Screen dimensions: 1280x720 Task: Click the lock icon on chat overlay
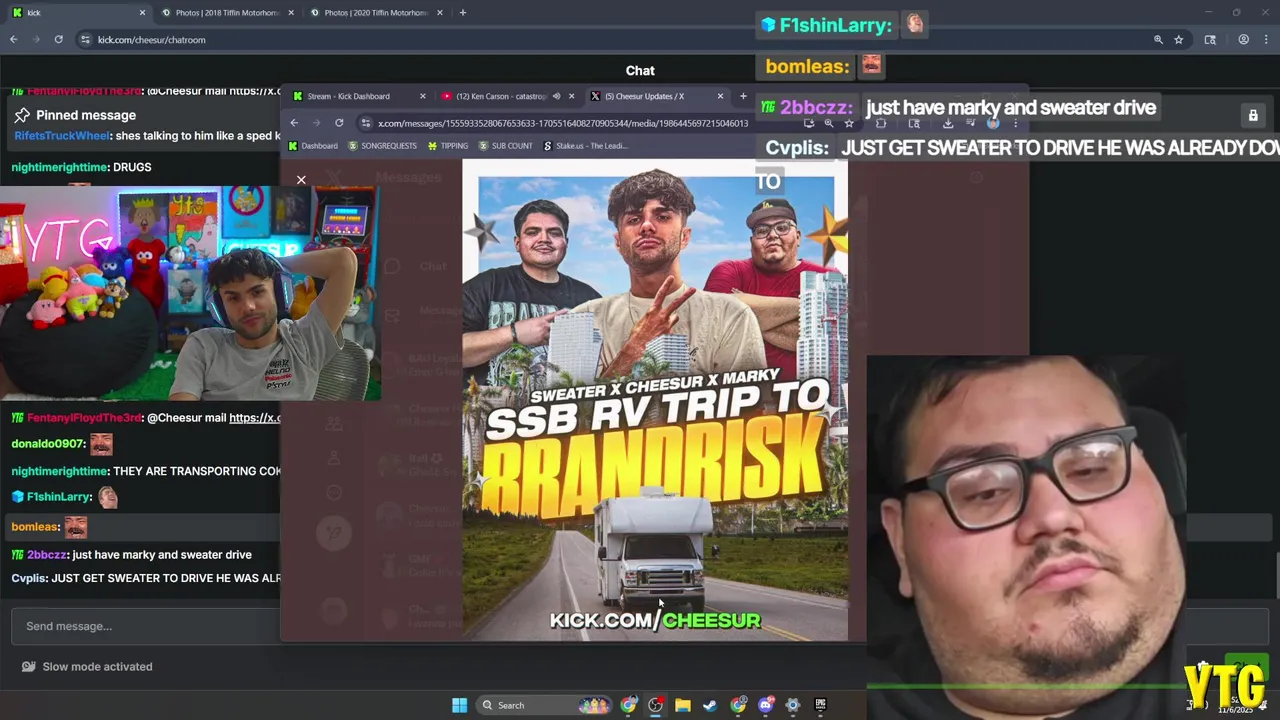[x=1253, y=116]
